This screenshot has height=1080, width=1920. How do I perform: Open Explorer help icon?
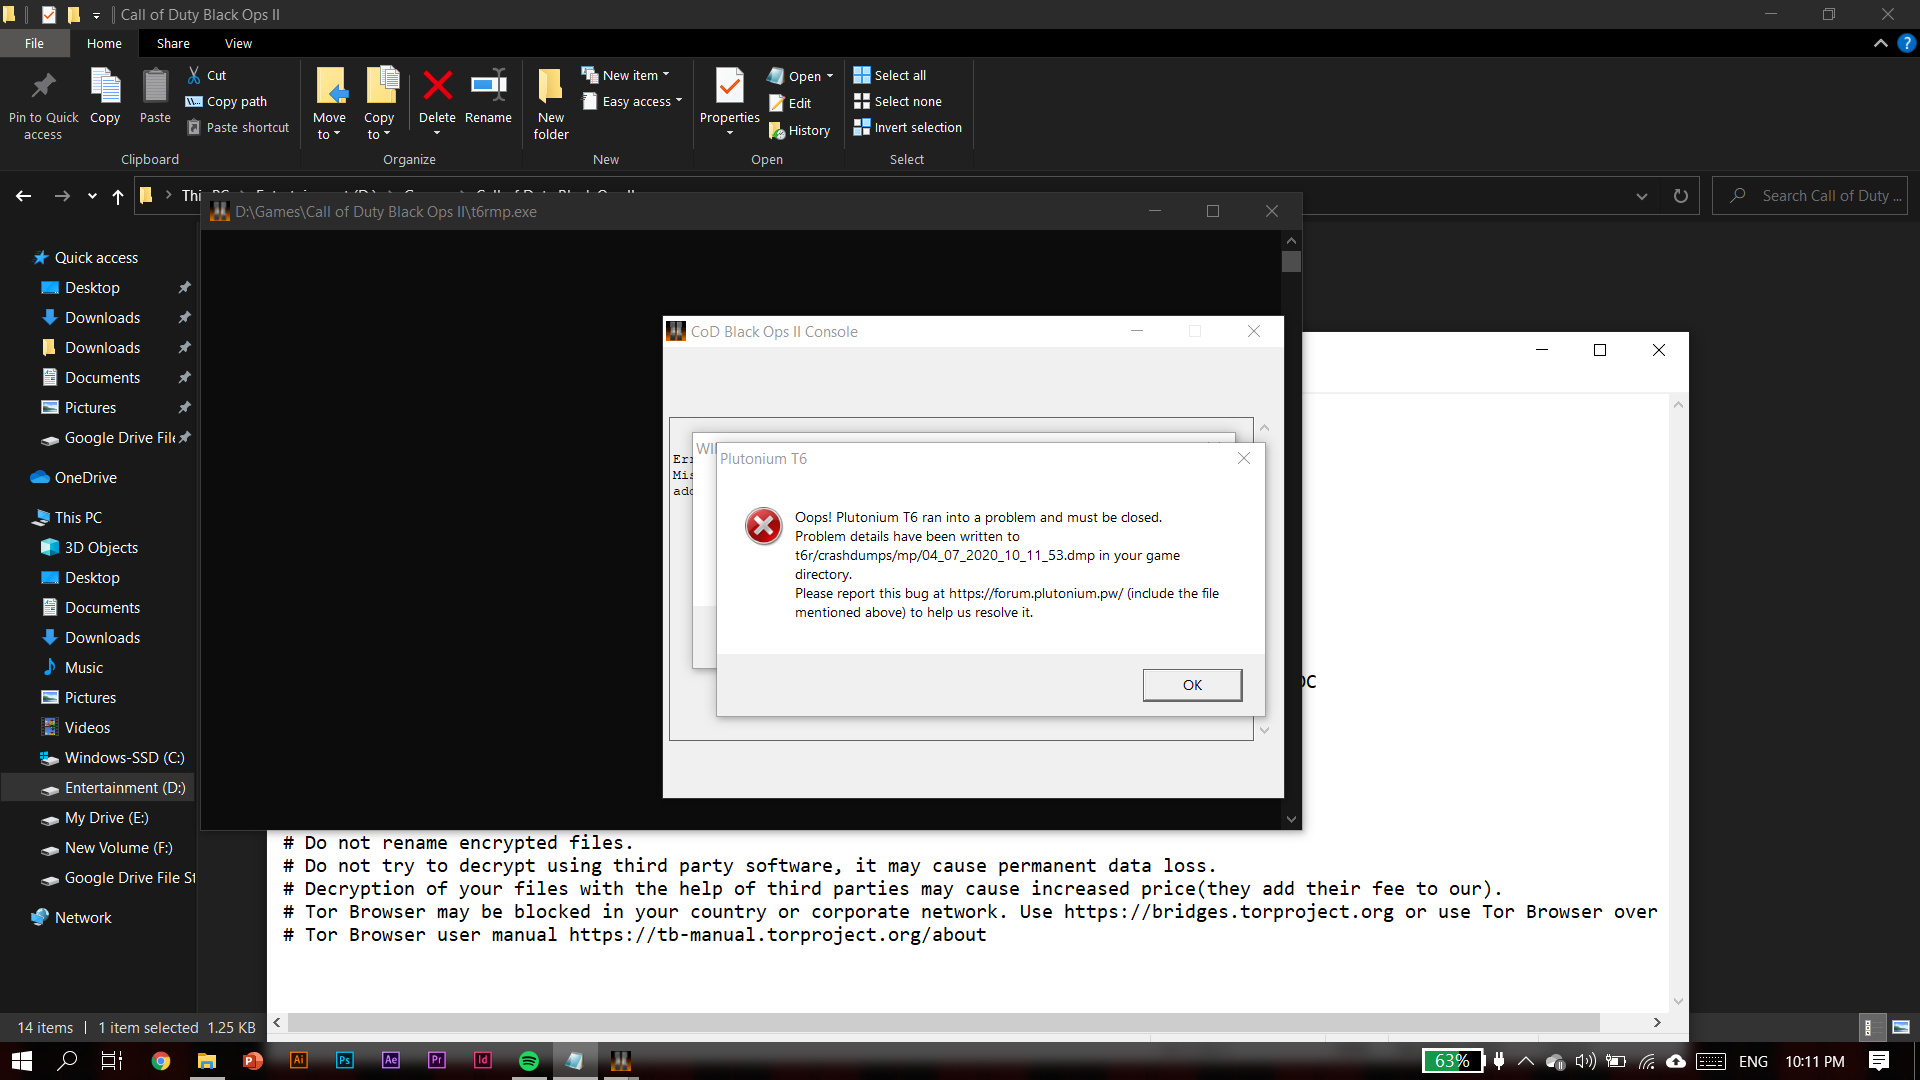tap(1907, 43)
